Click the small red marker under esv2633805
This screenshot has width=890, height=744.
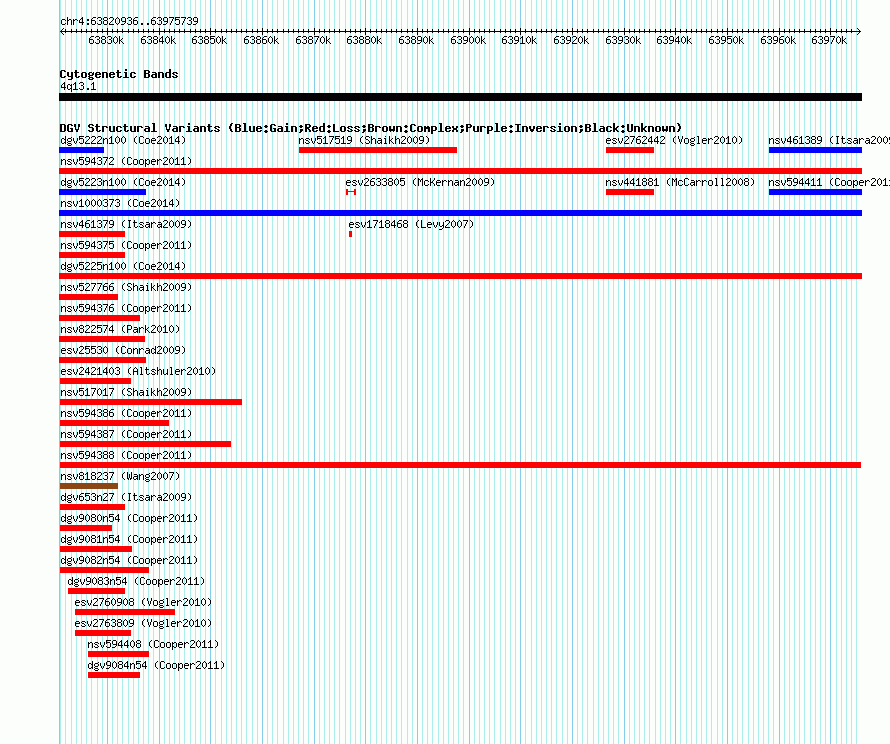[351, 192]
